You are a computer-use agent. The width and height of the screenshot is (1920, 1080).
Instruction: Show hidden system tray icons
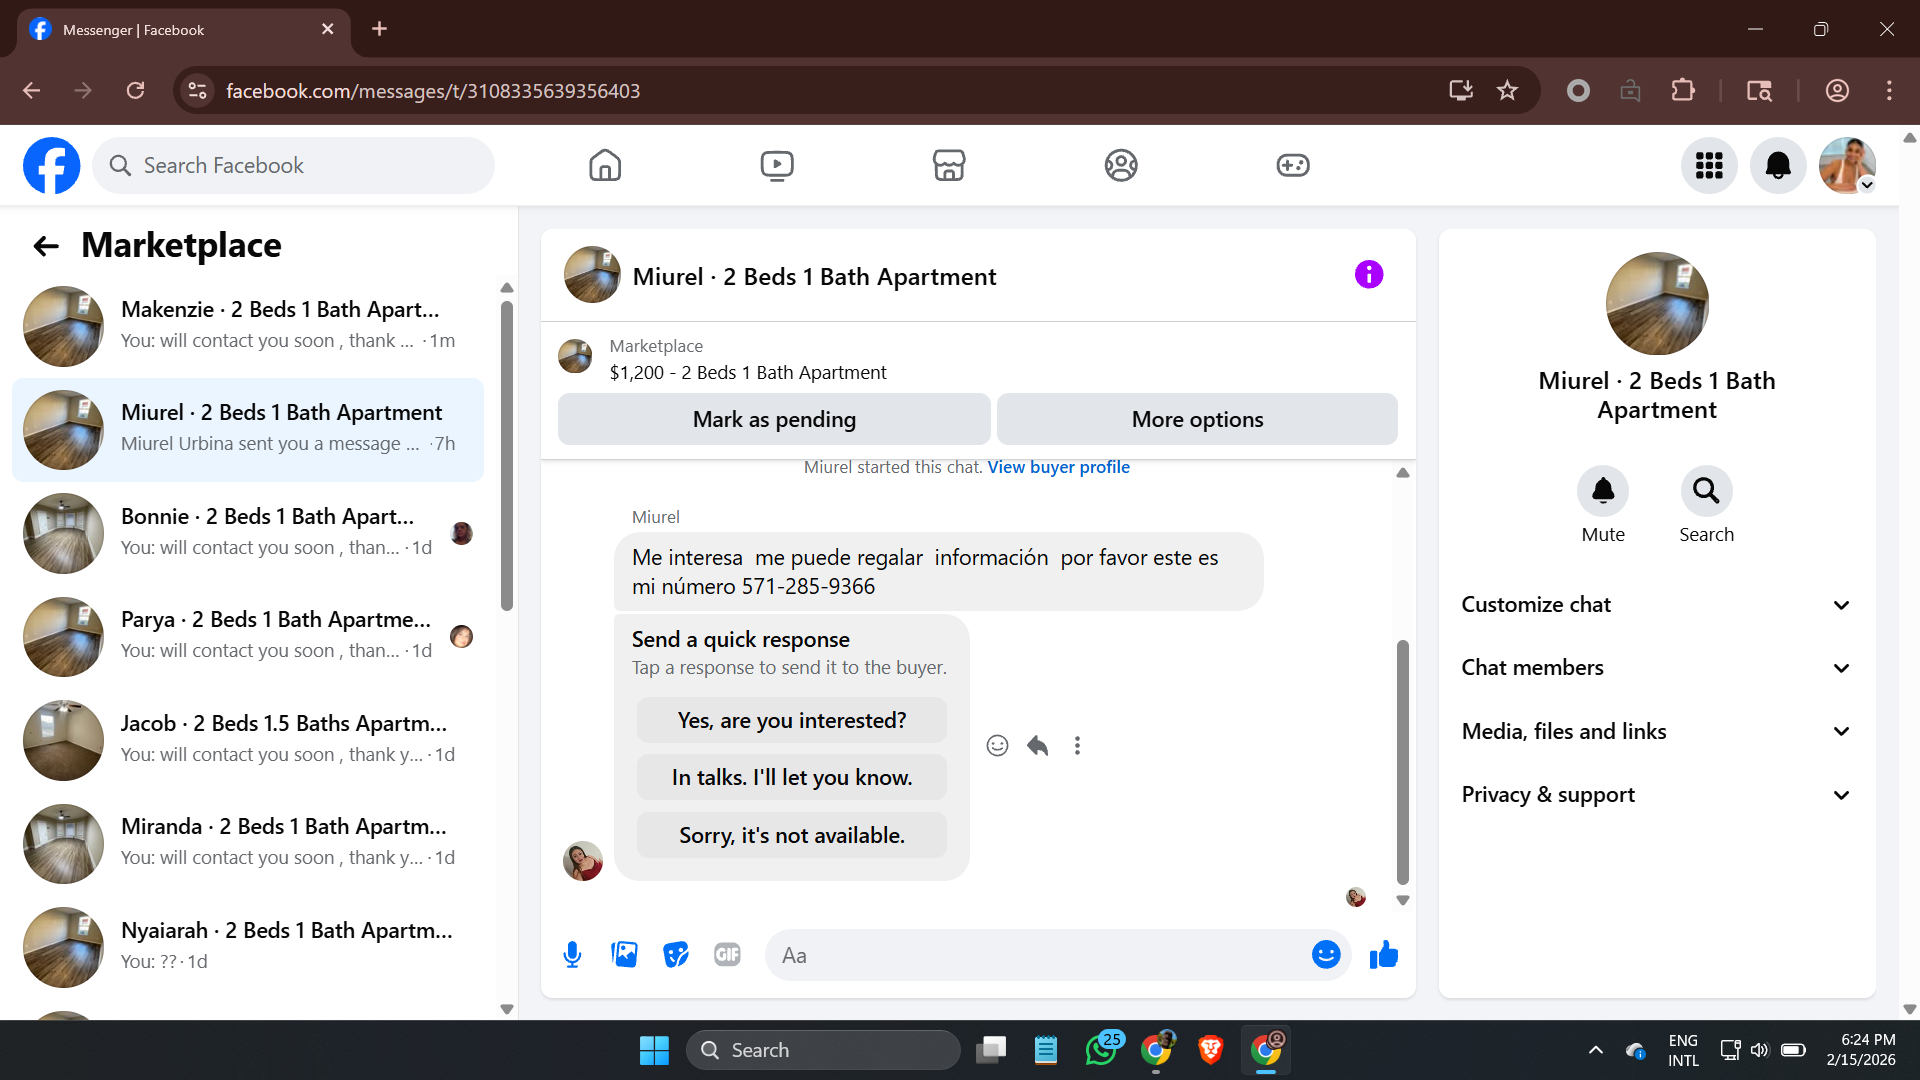[x=1596, y=1050]
